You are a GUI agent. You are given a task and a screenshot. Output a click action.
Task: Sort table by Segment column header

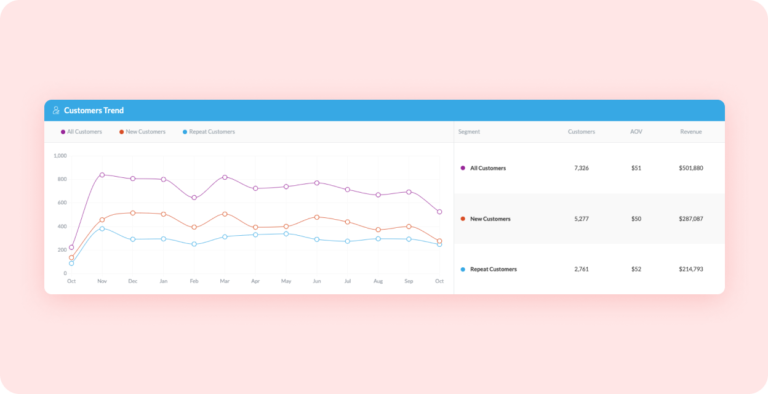(469, 132)
